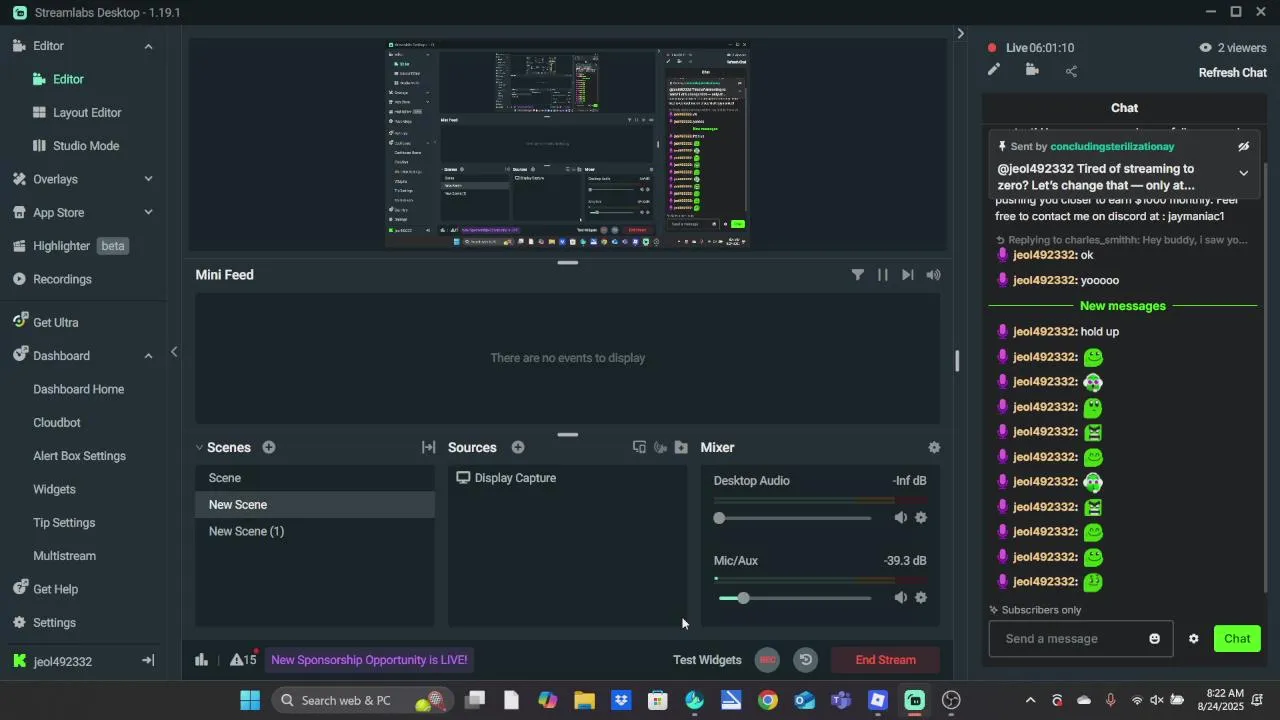Add a new source with the plus icon
This screenshot has height=720, width=1280.
pyautogui.click(x=518, y=448)
